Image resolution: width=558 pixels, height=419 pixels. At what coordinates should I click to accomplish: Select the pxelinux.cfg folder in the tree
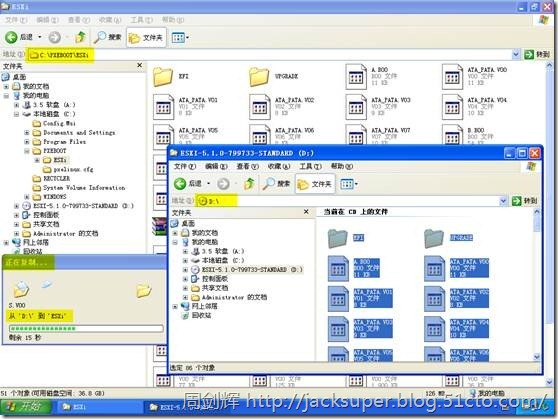68,169
